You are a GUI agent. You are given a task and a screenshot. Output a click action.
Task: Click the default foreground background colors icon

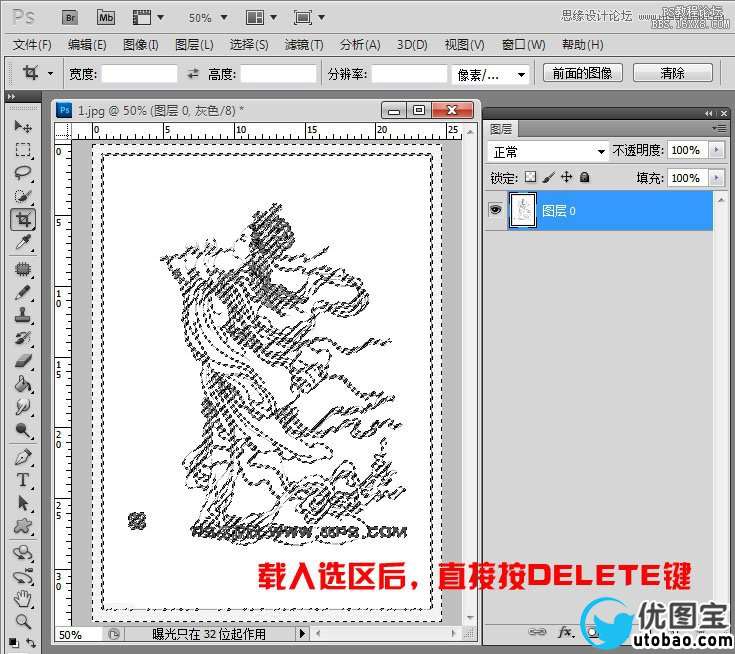[14, 643]
